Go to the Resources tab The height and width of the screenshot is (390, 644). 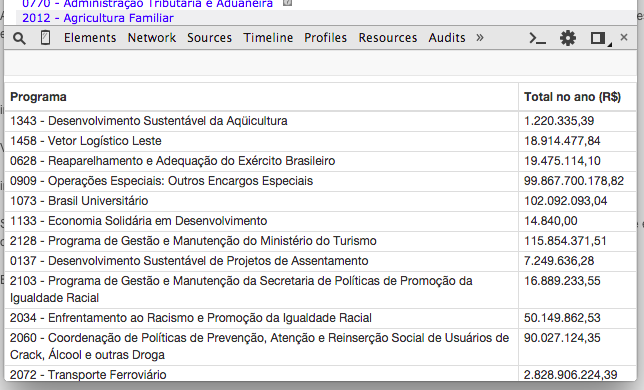[388, 38]
